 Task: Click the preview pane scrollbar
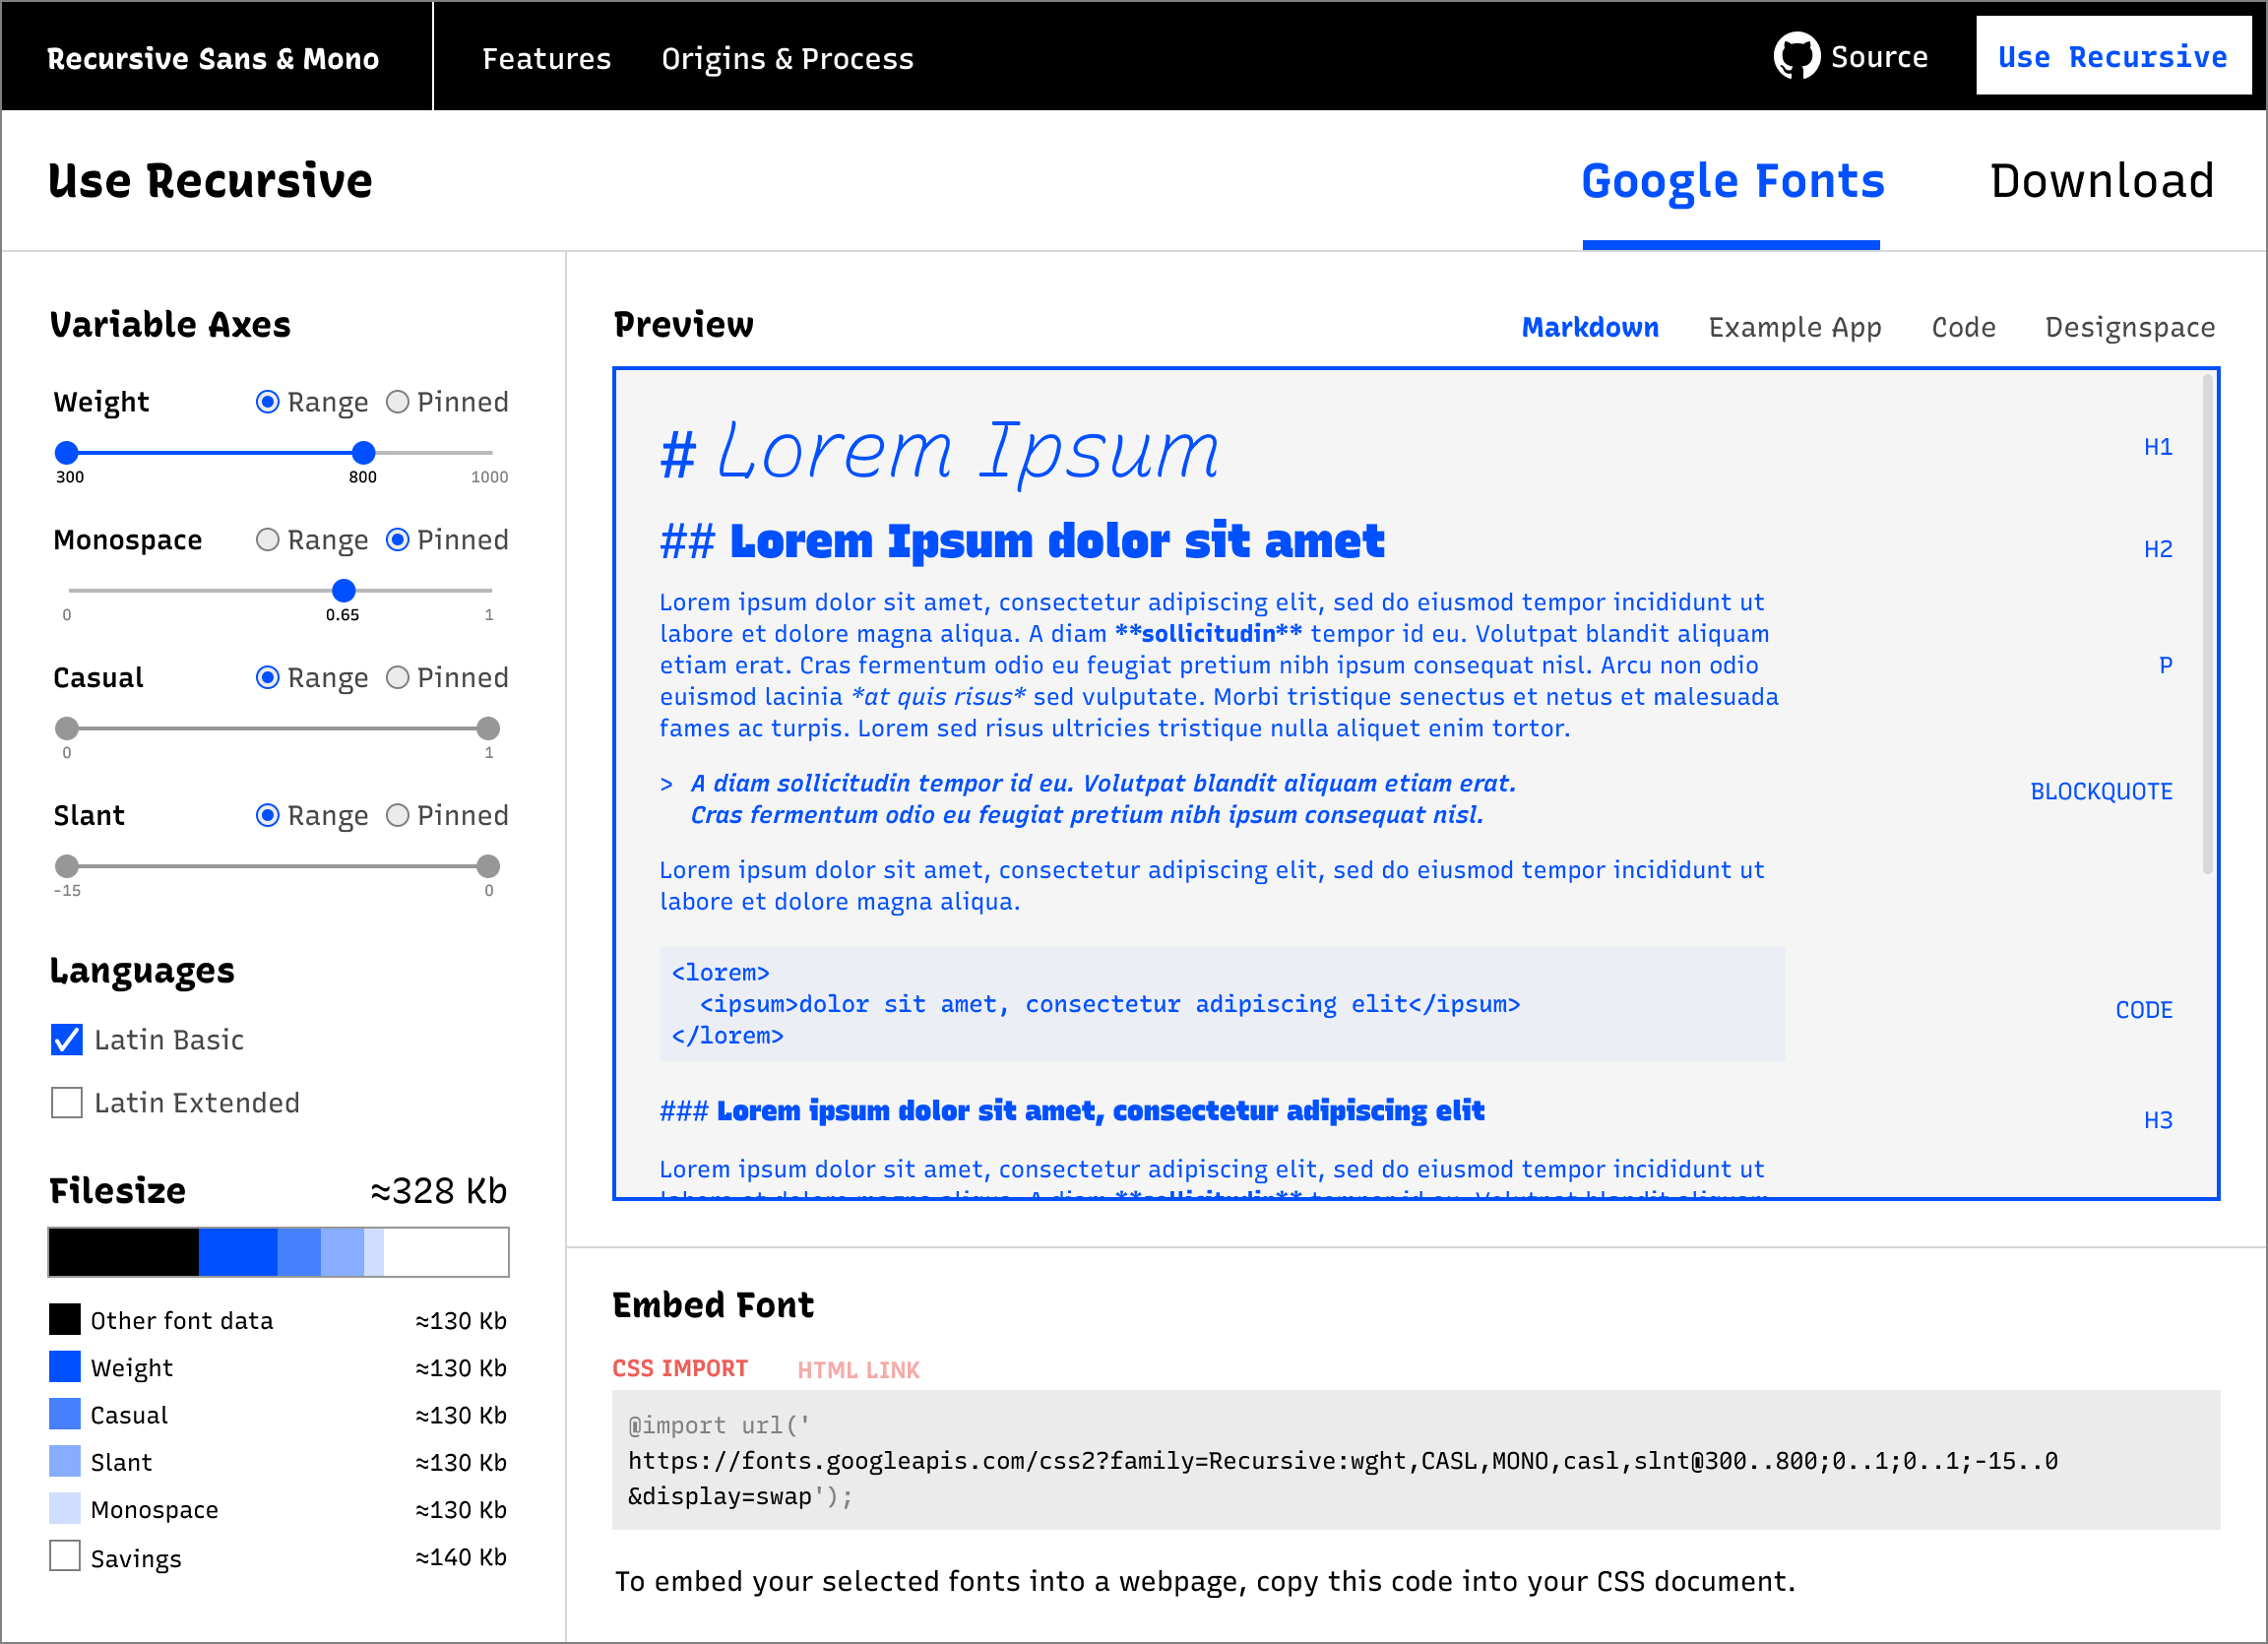2207,625
